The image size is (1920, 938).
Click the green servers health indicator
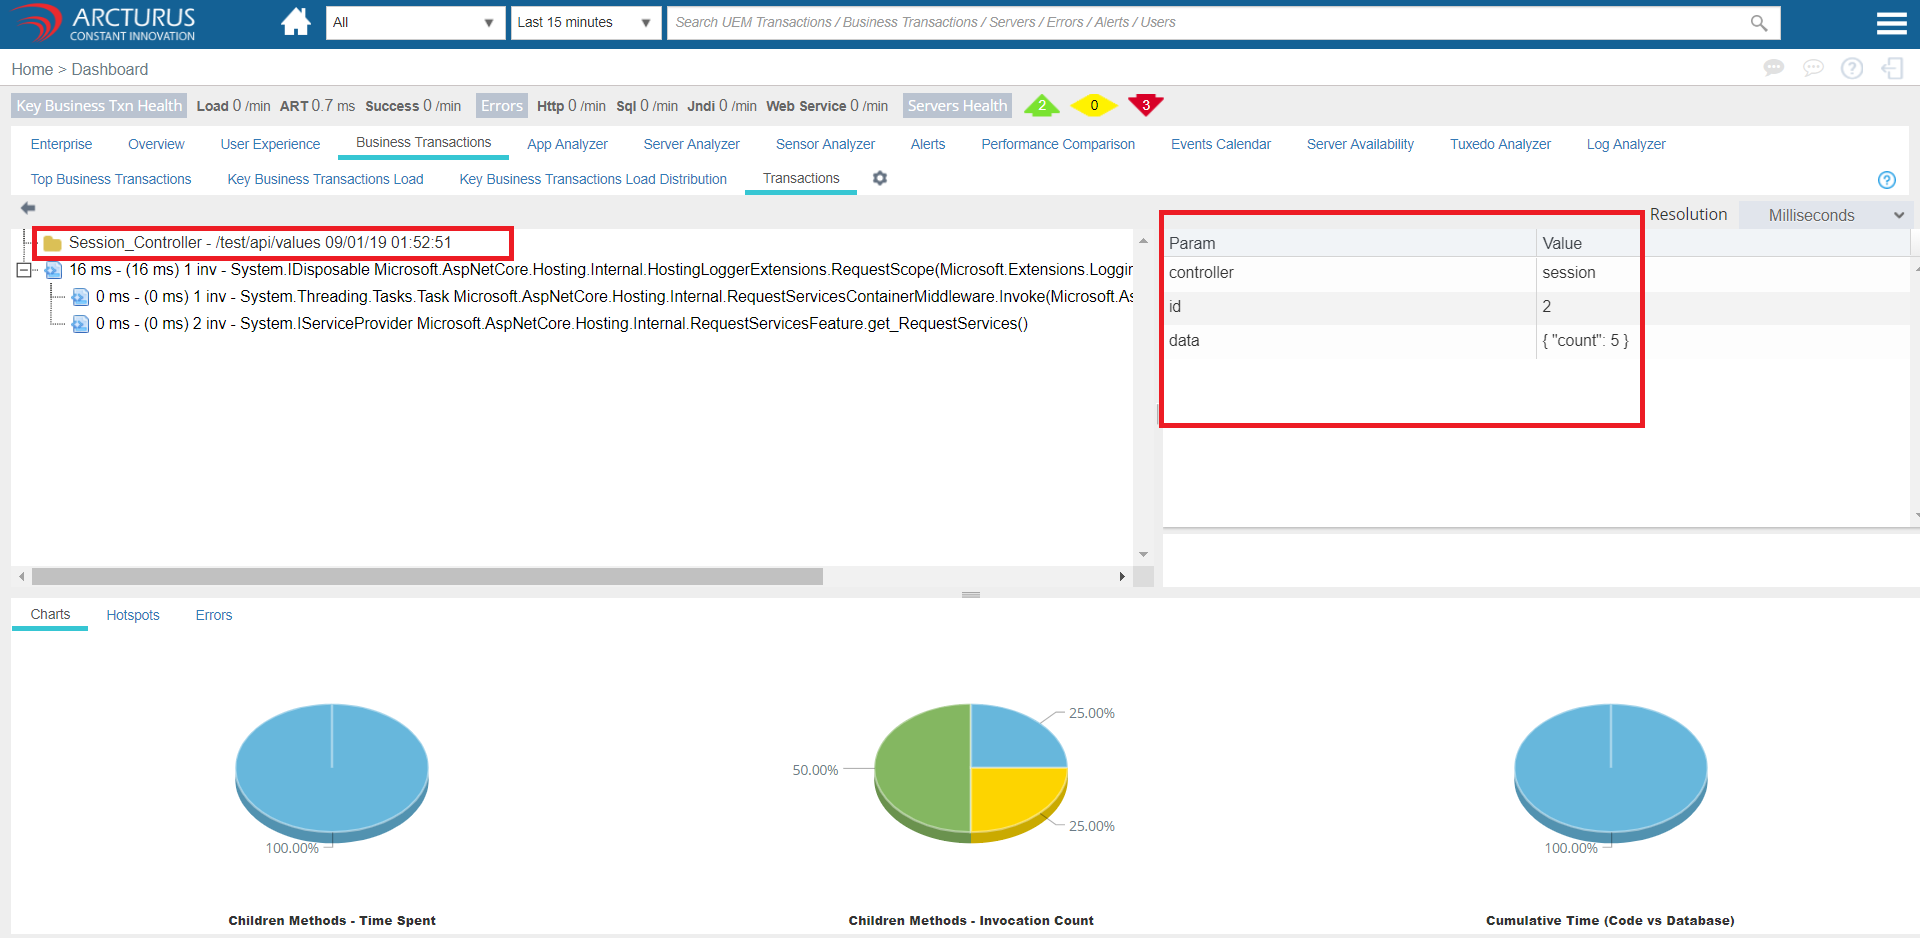coord(1042,105)
